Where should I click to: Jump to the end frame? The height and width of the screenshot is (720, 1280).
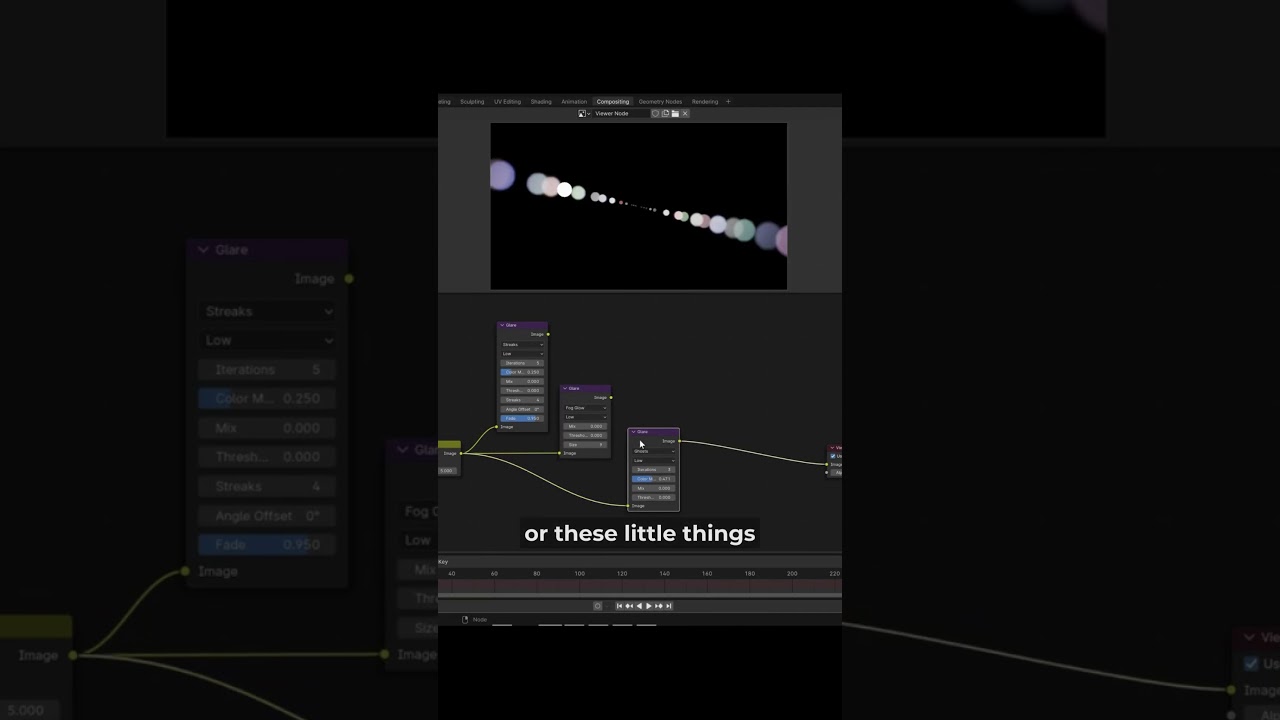point(669,606)
